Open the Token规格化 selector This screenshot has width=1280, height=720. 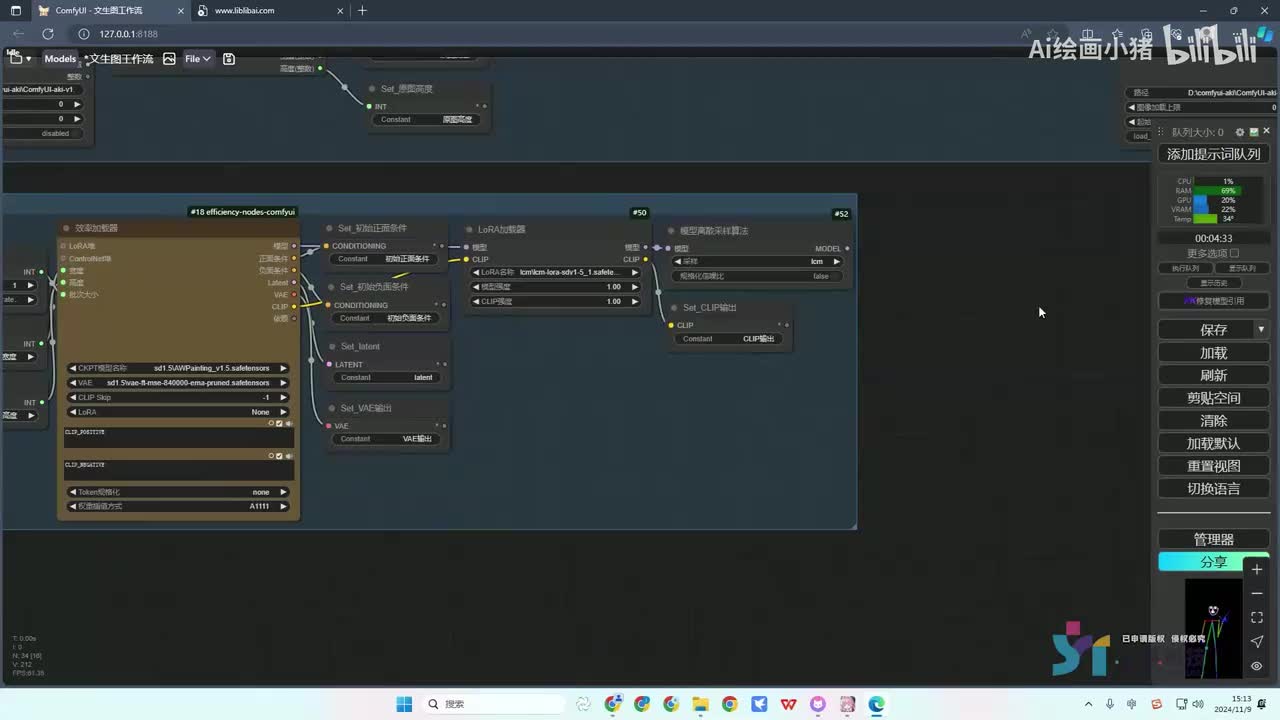(x=178, y=492)
